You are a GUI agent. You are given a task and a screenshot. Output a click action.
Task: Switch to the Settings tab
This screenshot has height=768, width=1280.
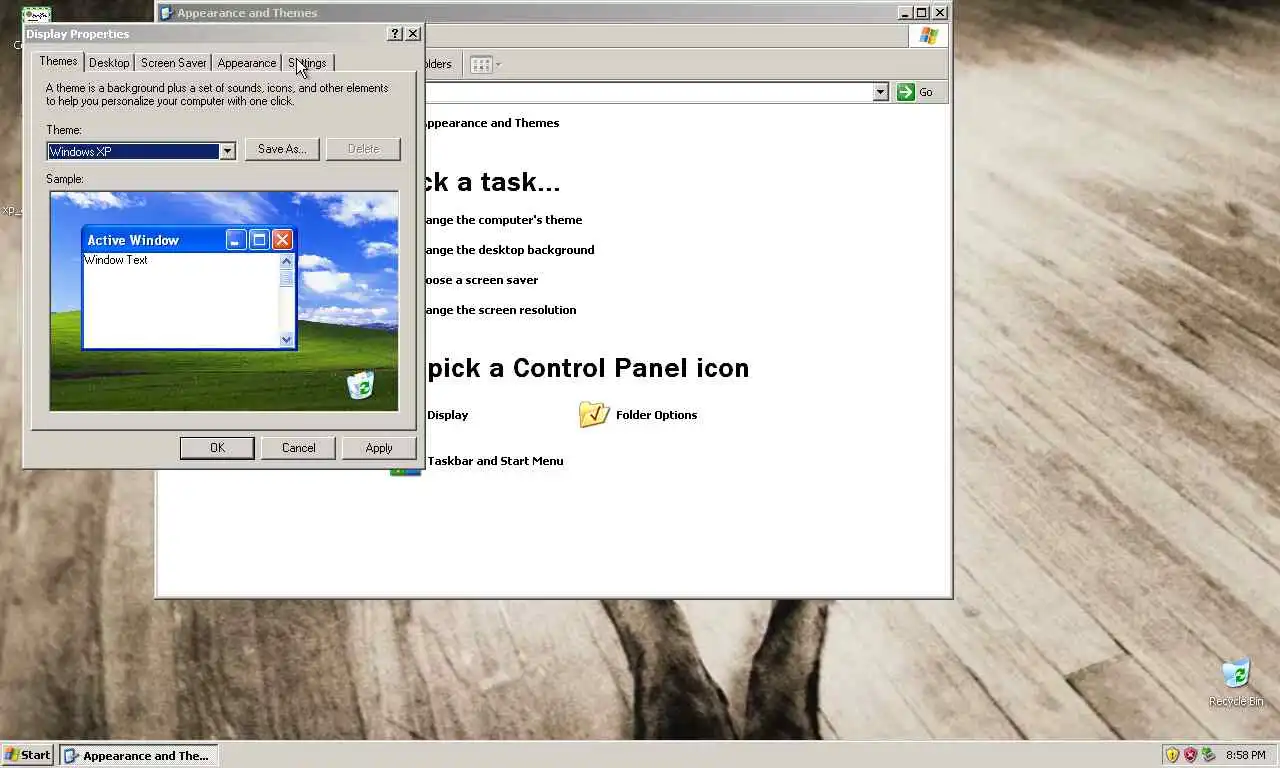[x=307, y=63]
